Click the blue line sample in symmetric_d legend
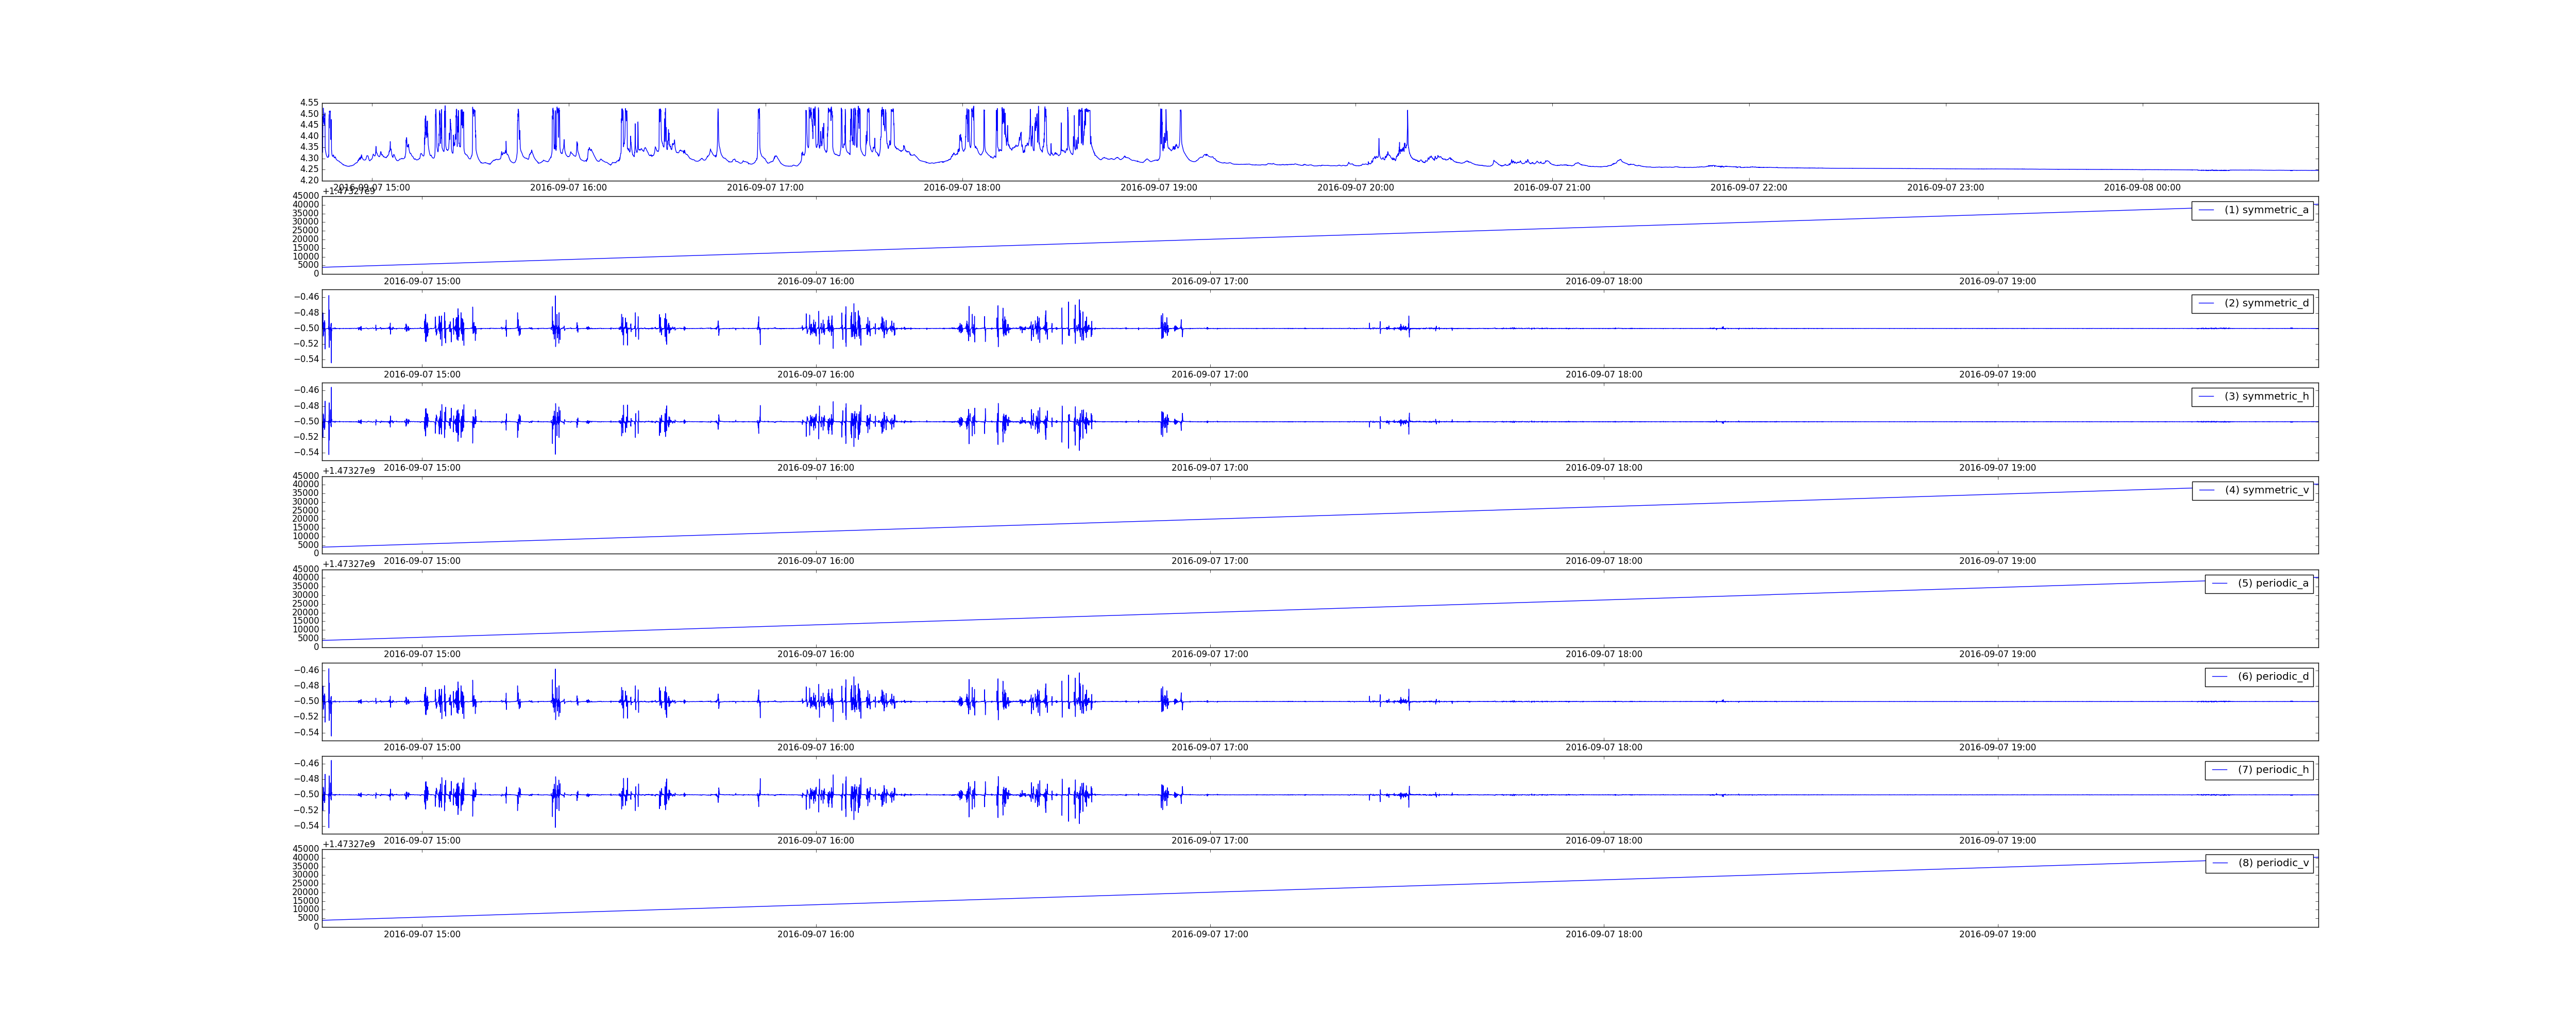Image resolution: width=2576 pixels, height=1030 pixels. click(2206, 304)
